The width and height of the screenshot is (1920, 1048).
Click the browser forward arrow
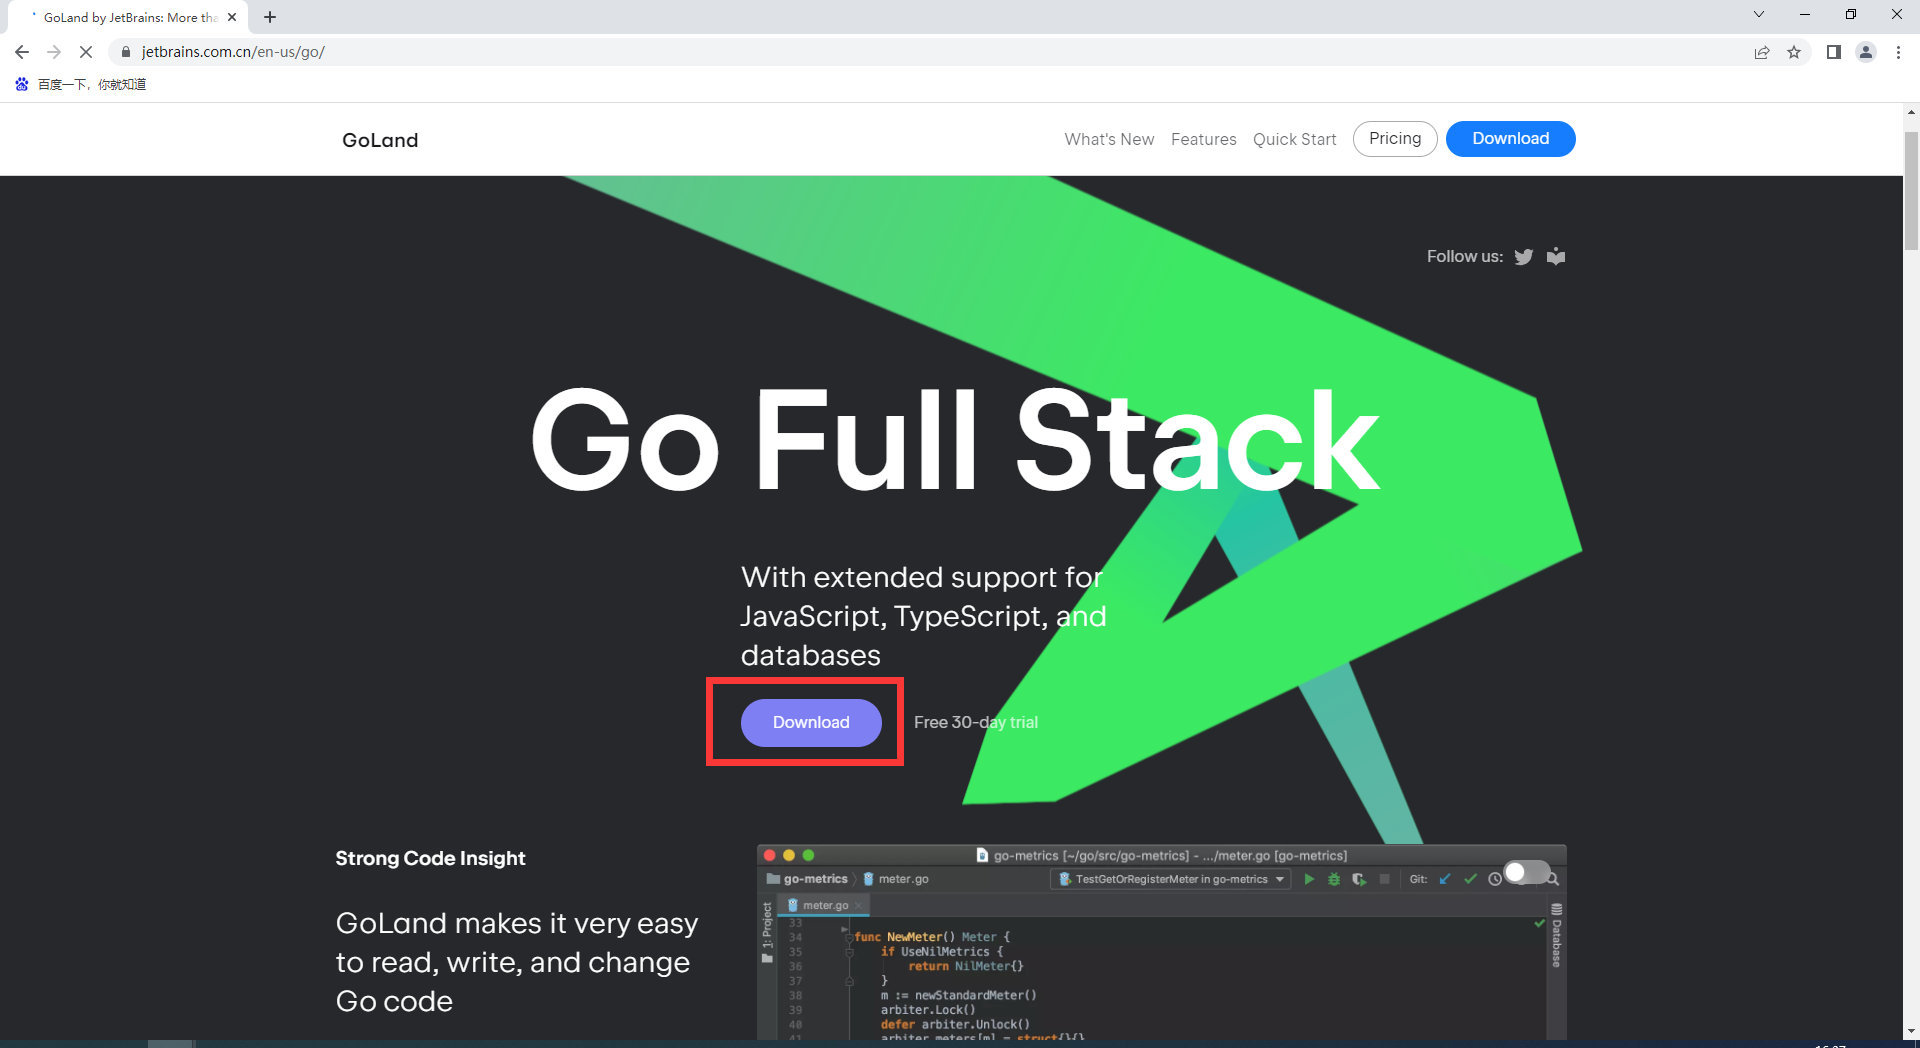54,52
